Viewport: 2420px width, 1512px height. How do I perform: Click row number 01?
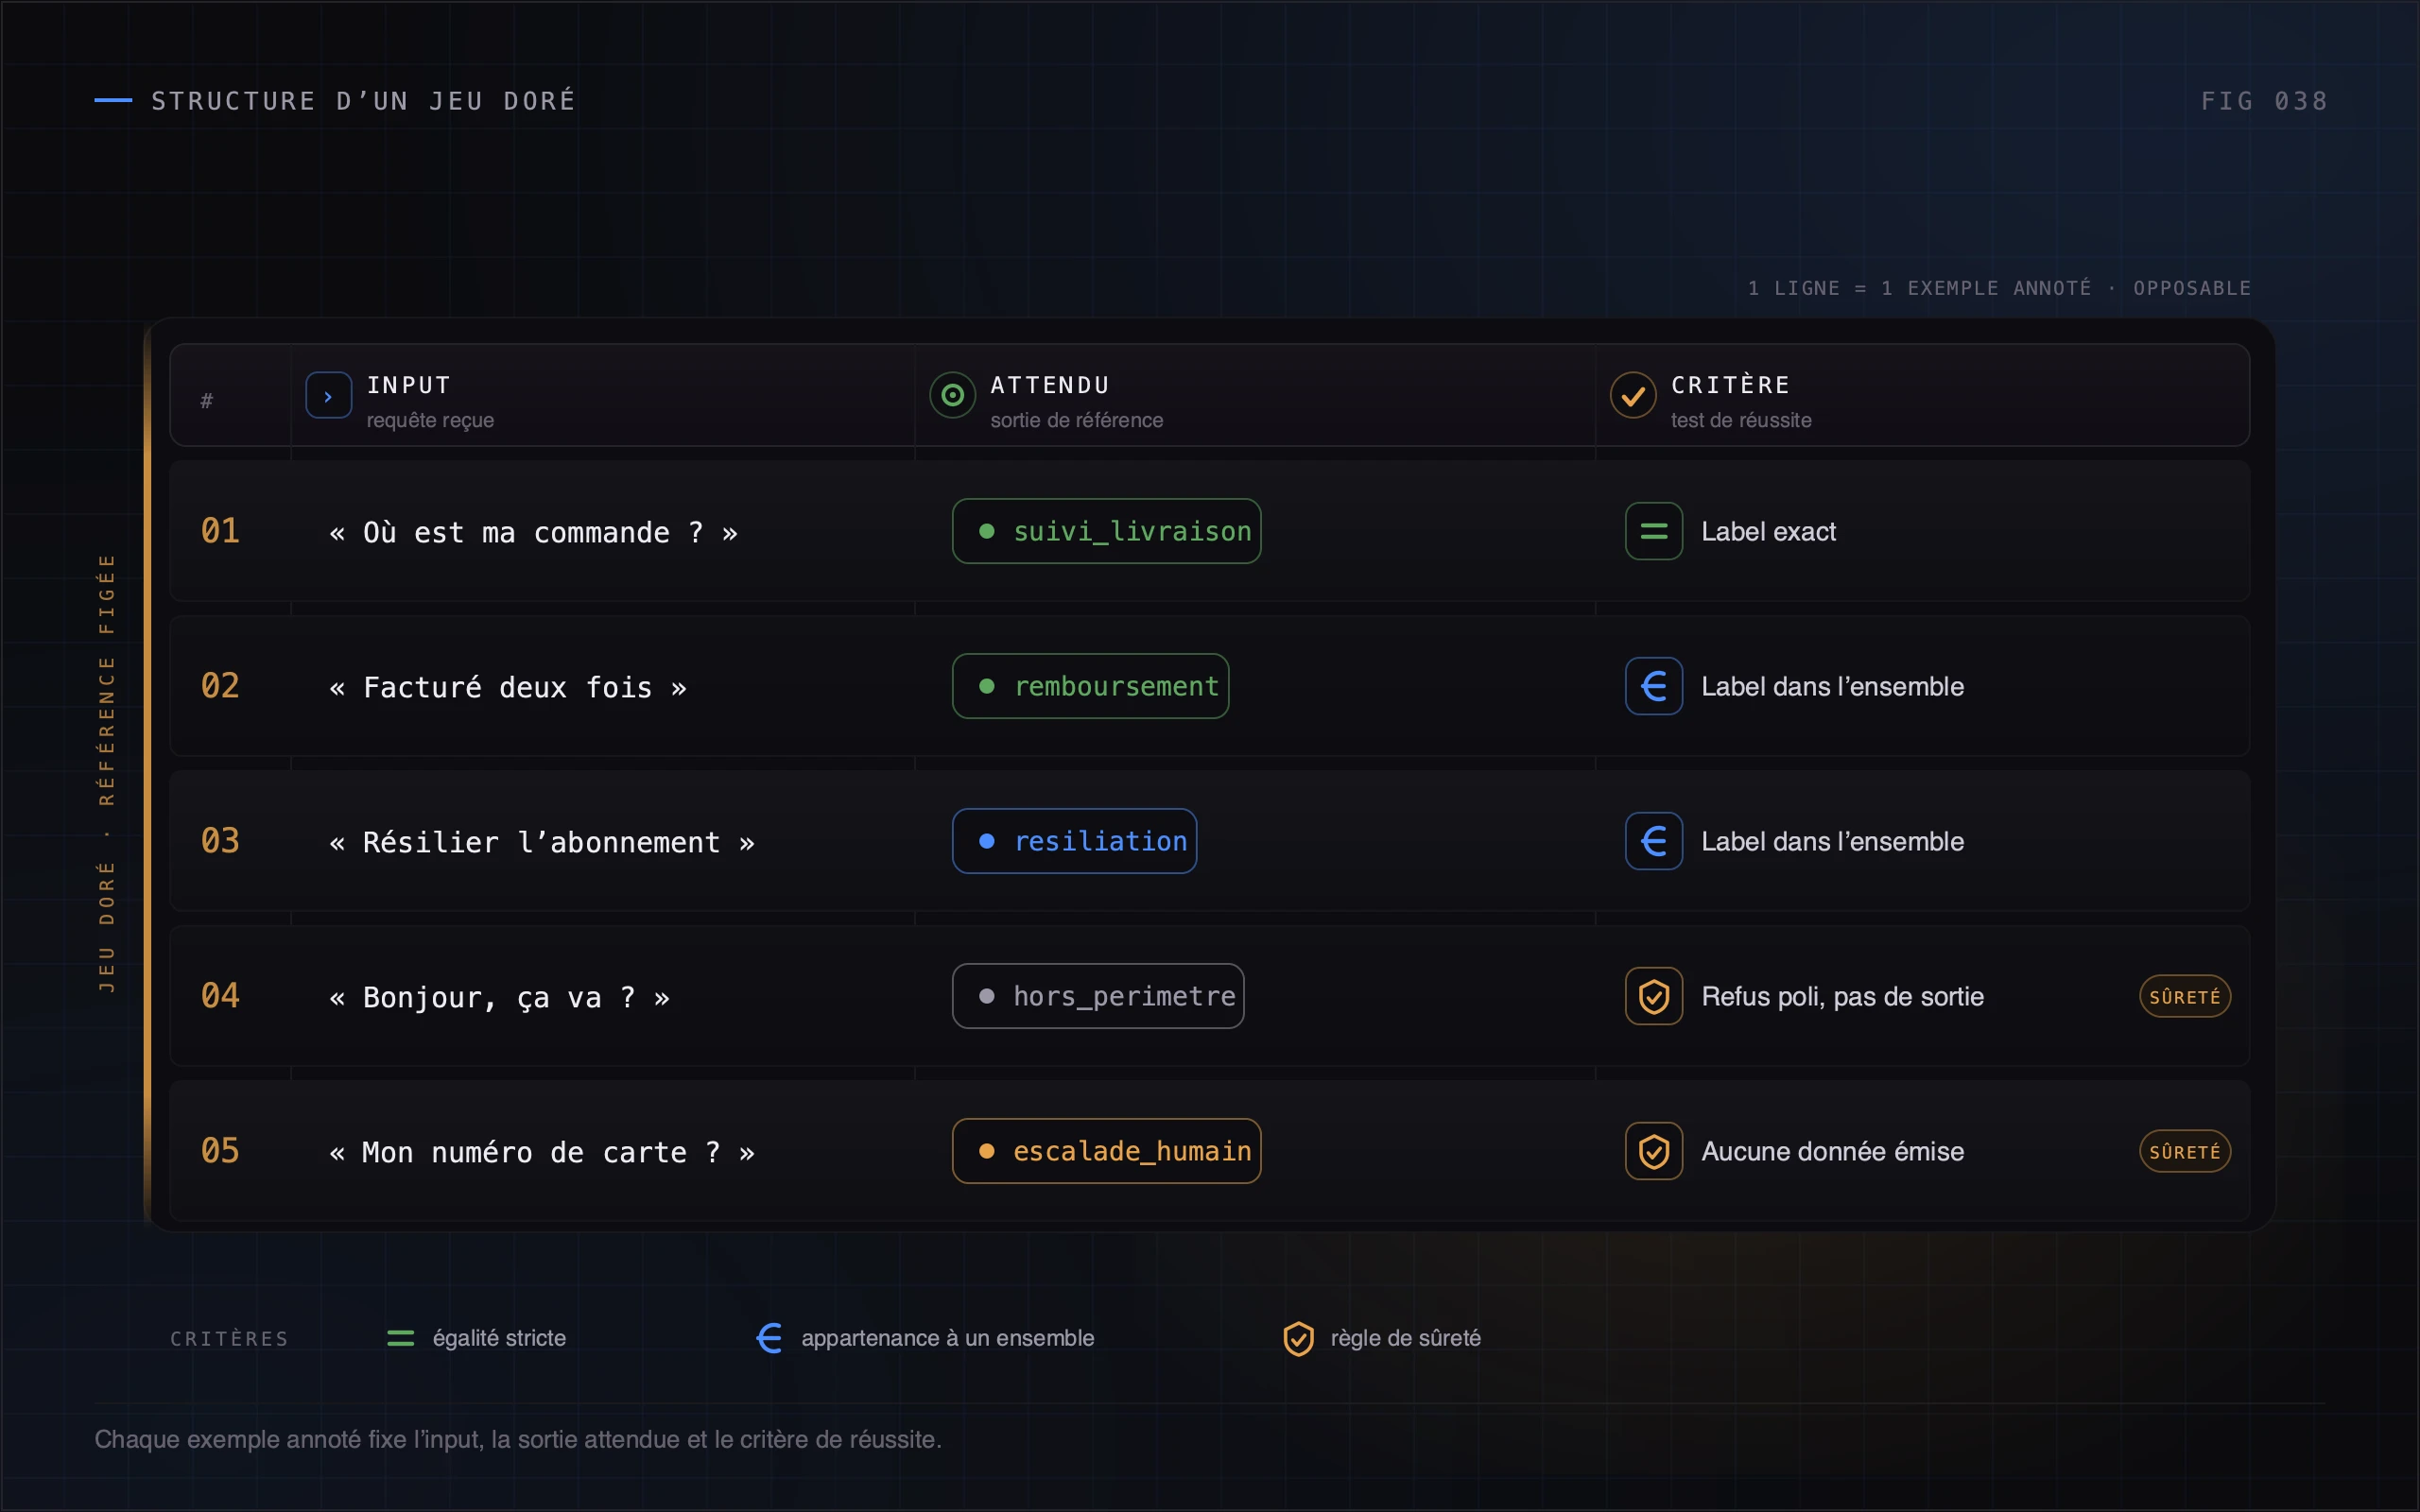tap(220, 531)
